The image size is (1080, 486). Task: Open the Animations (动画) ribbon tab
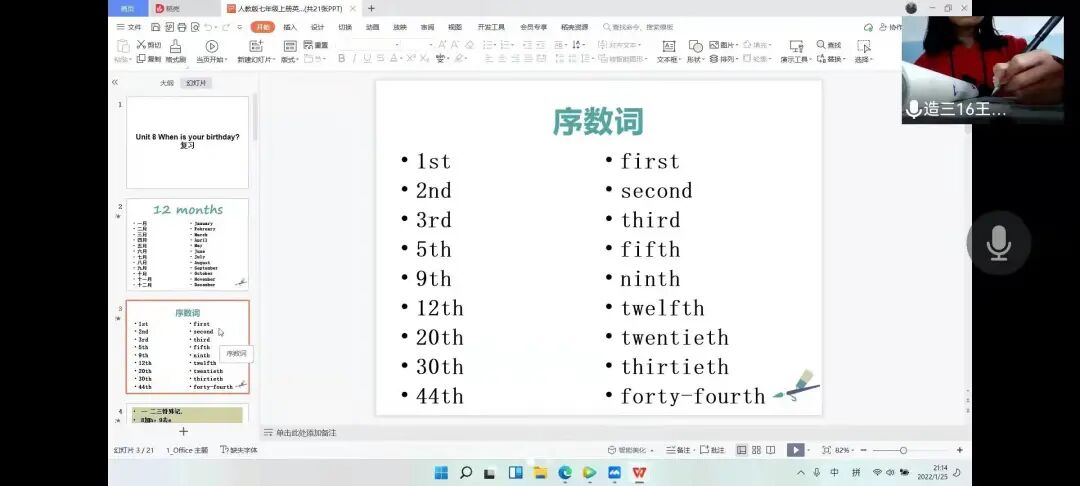pyautogui.click(x=372, y=28)
